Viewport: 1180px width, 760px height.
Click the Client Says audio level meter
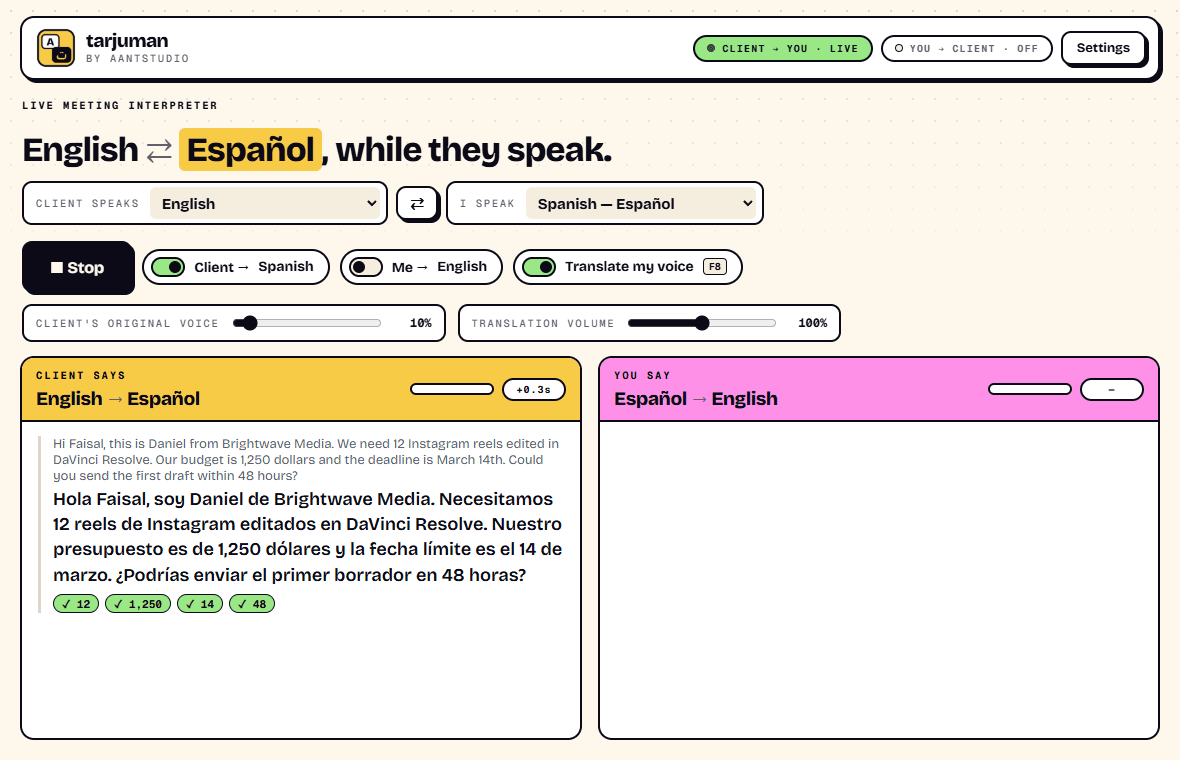(452, 389)
